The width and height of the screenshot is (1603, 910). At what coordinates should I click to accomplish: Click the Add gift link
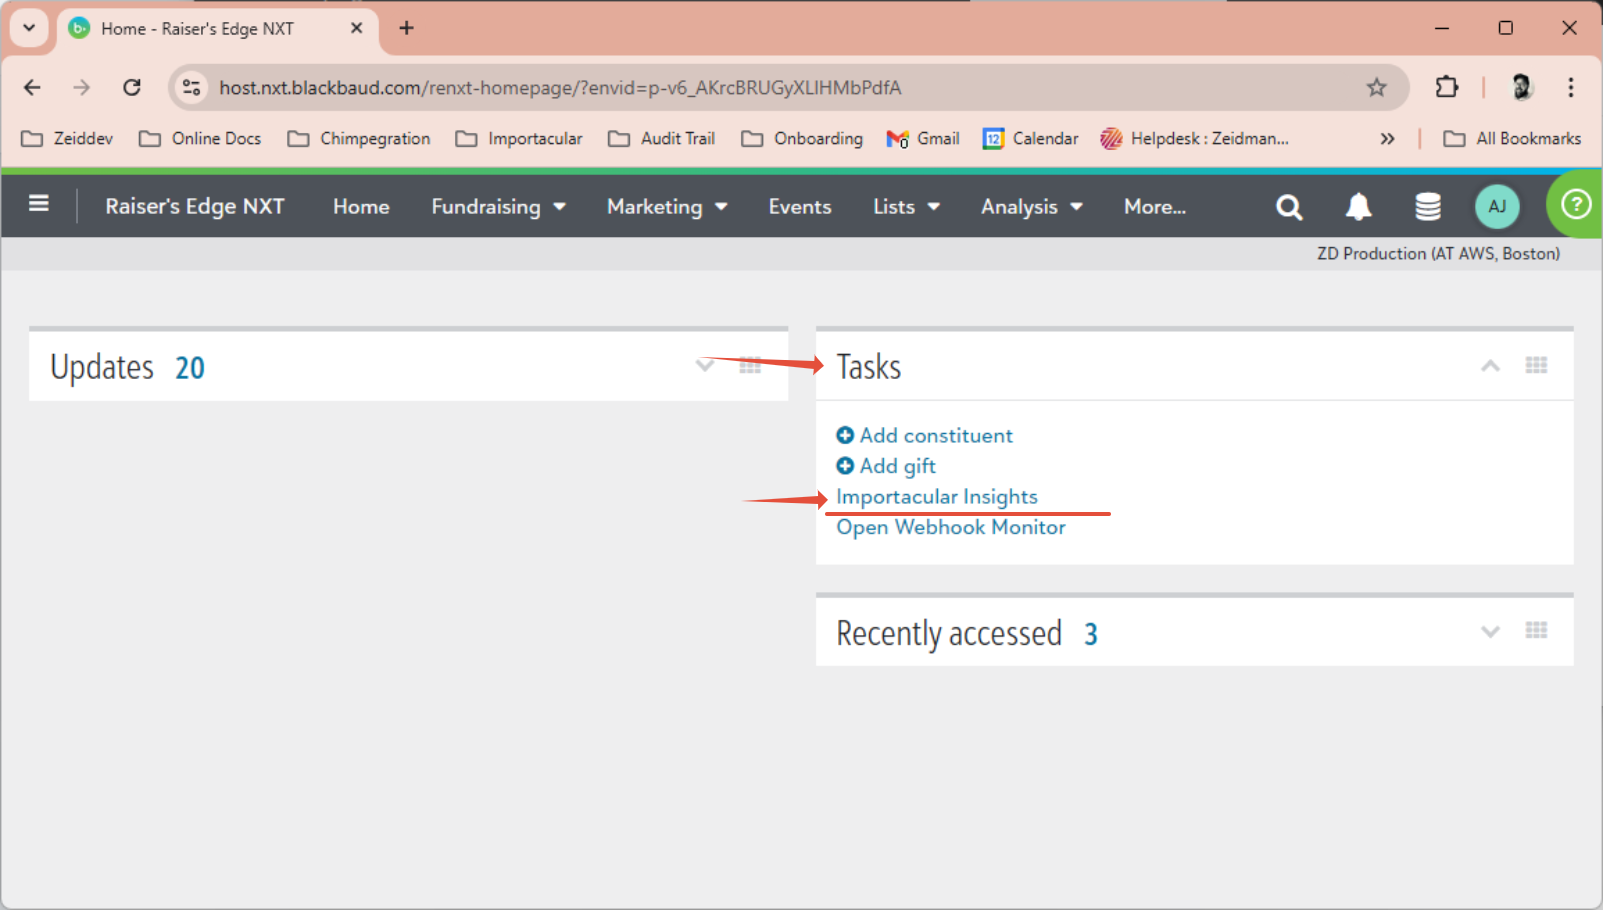pyautogui.click(x=898, y=466)
